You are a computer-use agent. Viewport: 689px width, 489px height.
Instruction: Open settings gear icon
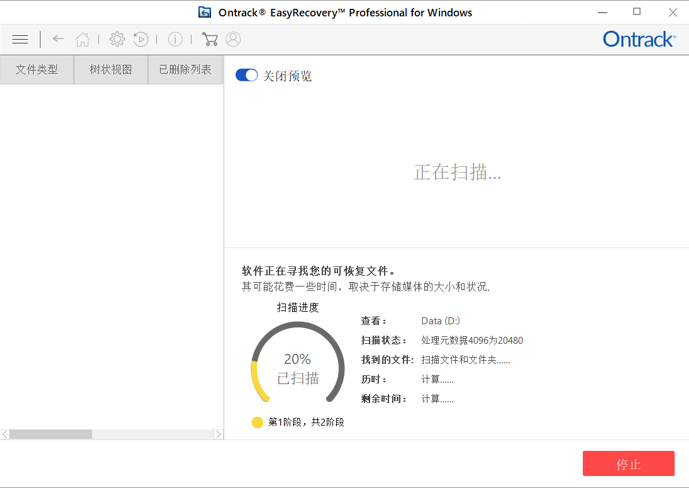(117, 40)
